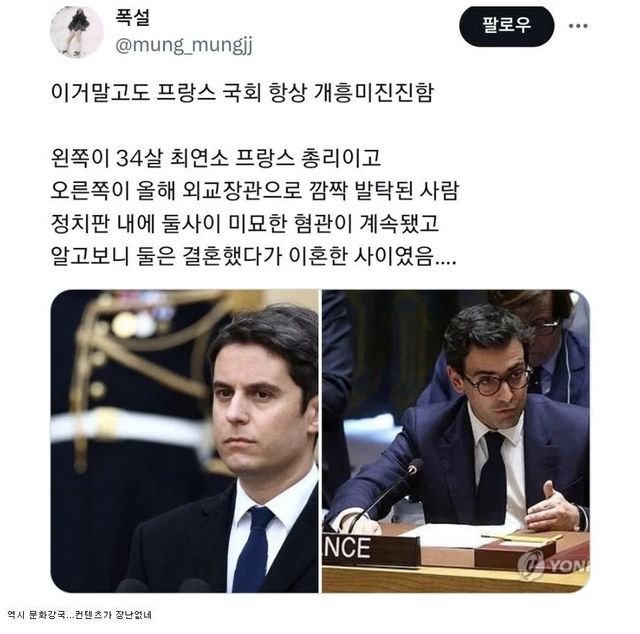Click the line starting 알고보니 둘은 결혼했다가
Image resolution: width=640 pixels, height=634 pixels.
click(x=253, y=256)
